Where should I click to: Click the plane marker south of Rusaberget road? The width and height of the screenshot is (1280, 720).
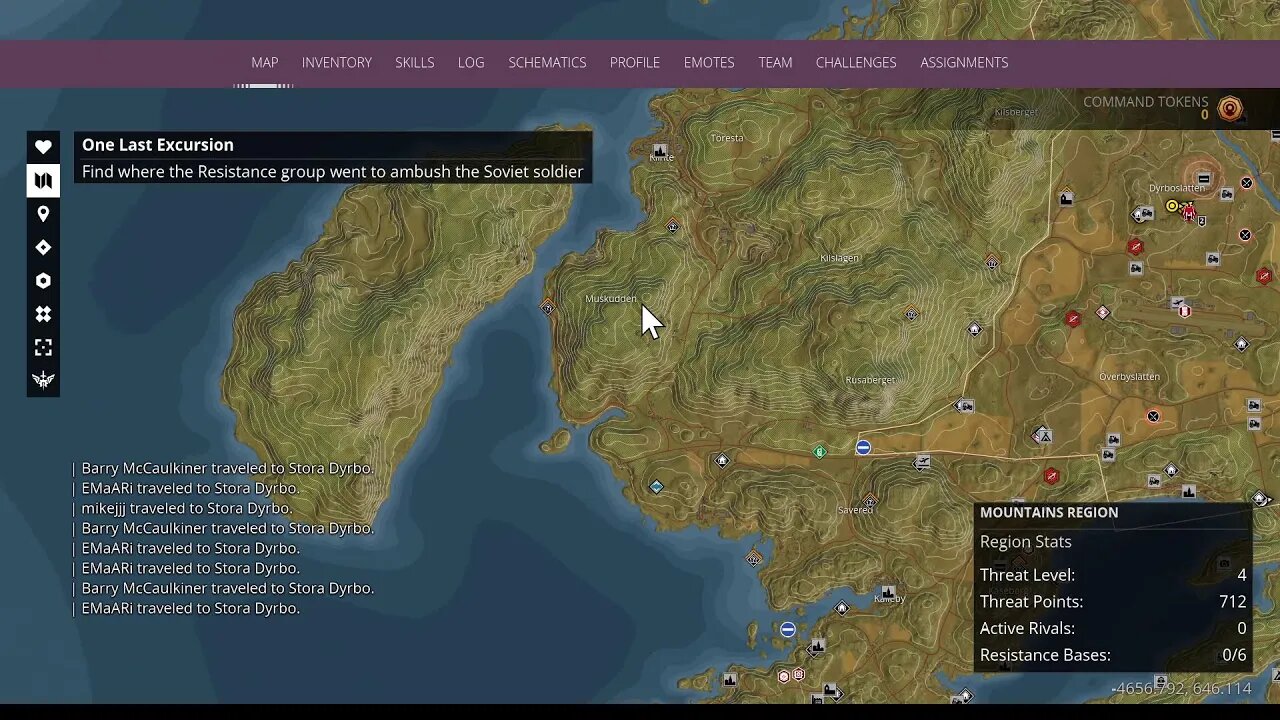click(922, 461)
